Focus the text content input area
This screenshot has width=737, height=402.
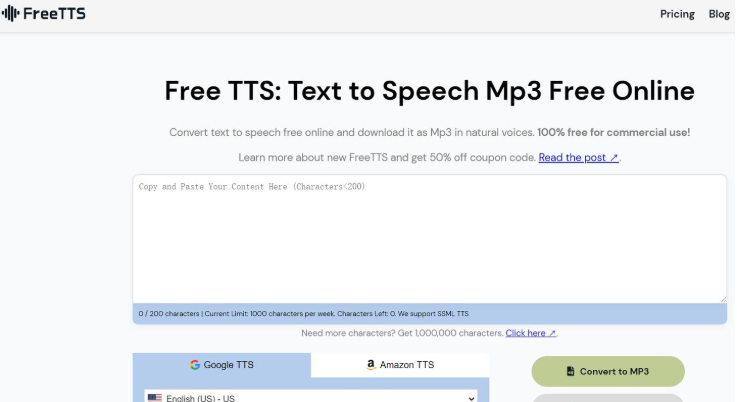tap(429, 240)
